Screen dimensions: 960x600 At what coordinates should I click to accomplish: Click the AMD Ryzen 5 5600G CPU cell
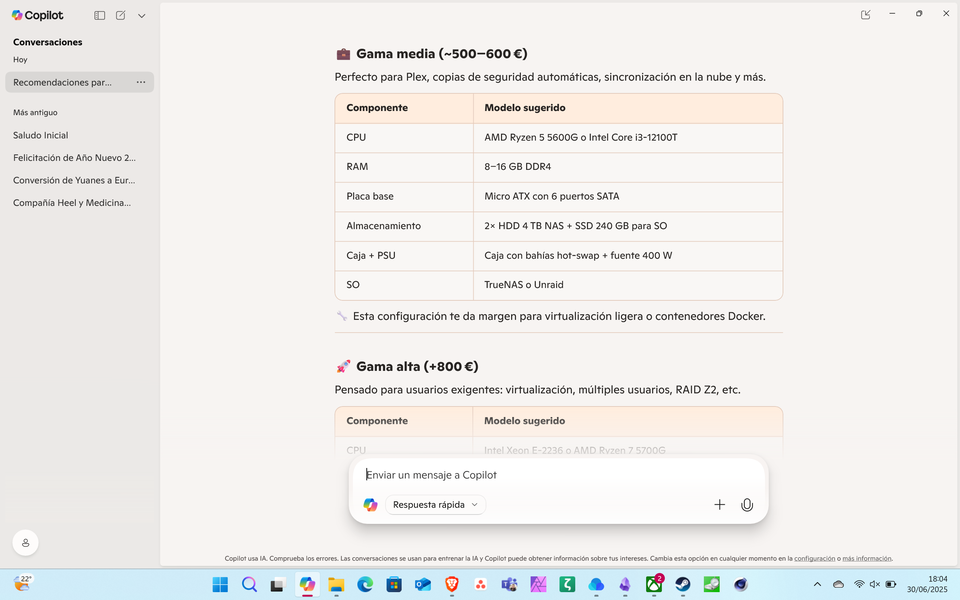coord(628,137)
